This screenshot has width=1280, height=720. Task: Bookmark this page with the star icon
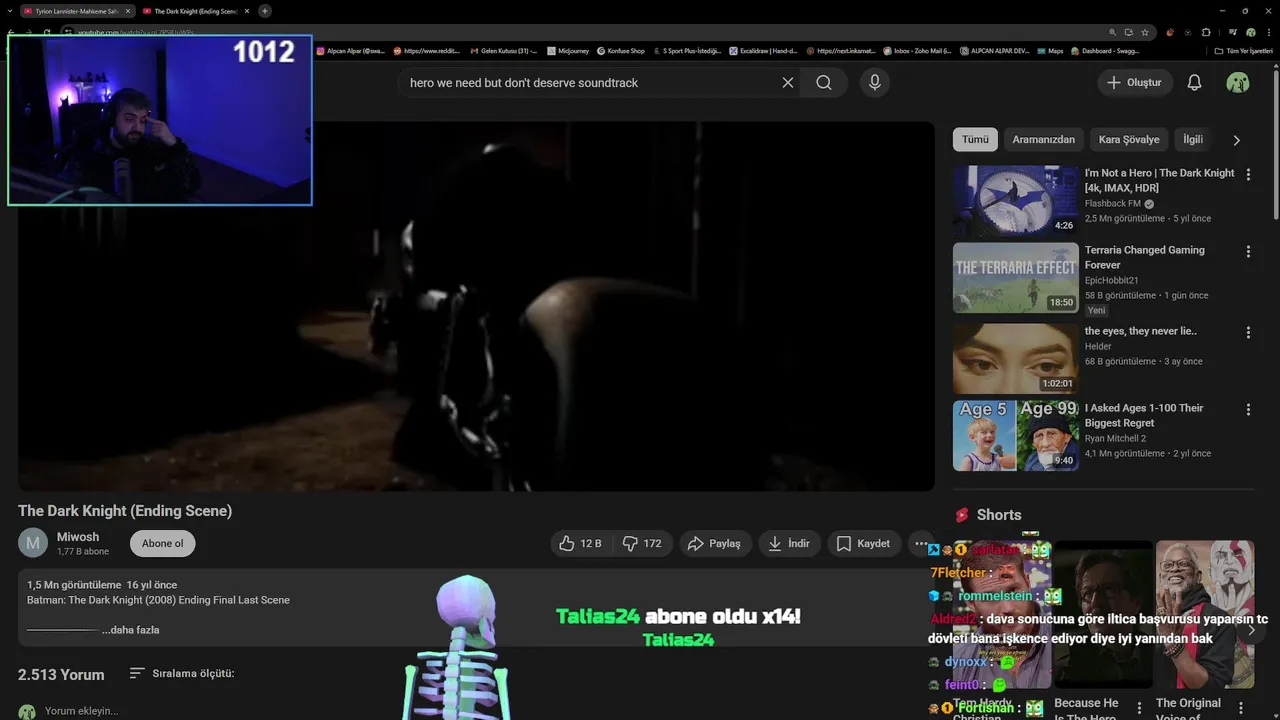1145,32
